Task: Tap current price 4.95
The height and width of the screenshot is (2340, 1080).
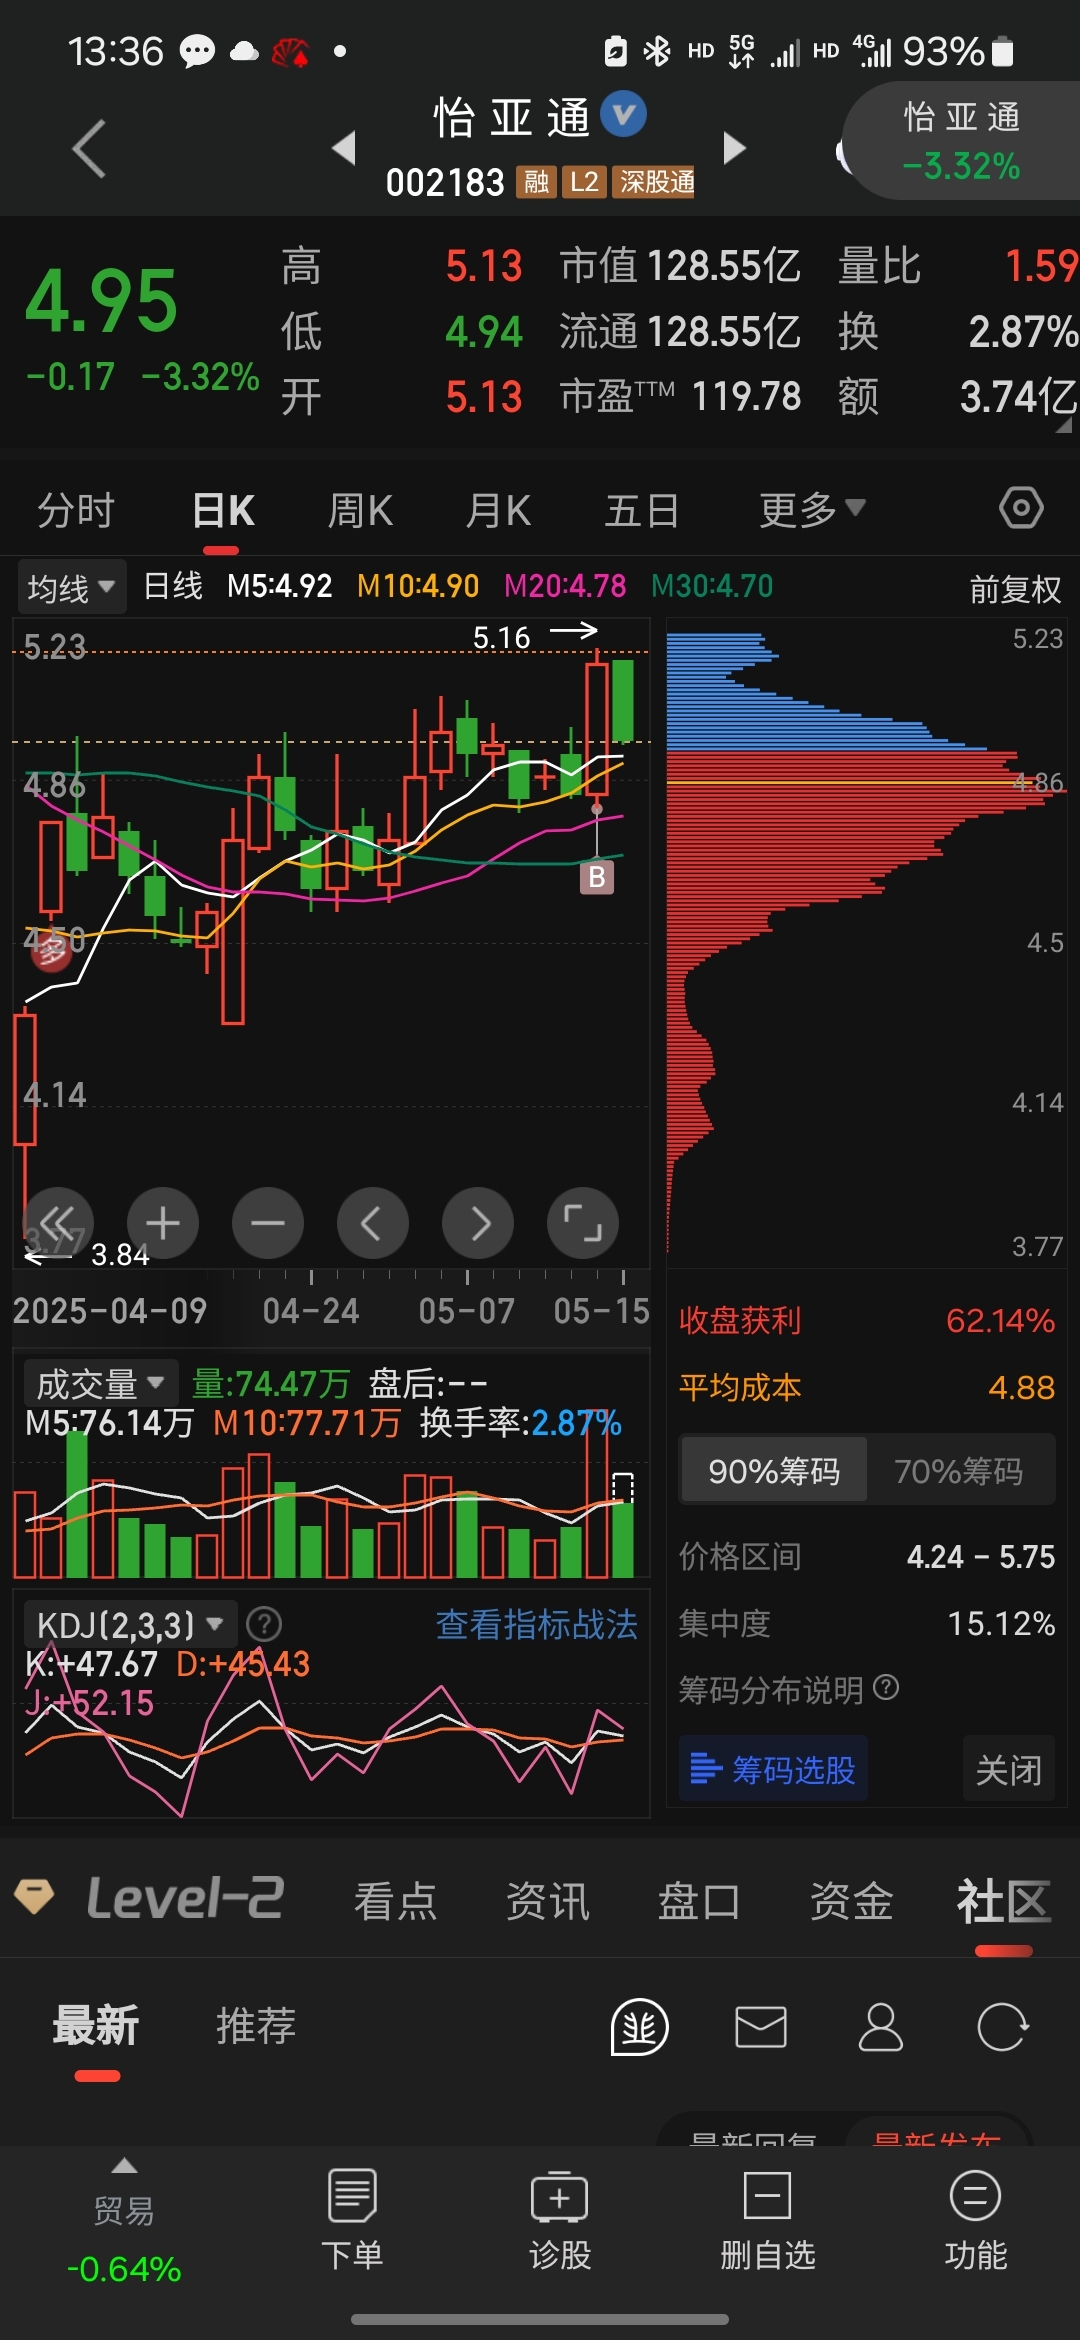Action: point(101,300)
